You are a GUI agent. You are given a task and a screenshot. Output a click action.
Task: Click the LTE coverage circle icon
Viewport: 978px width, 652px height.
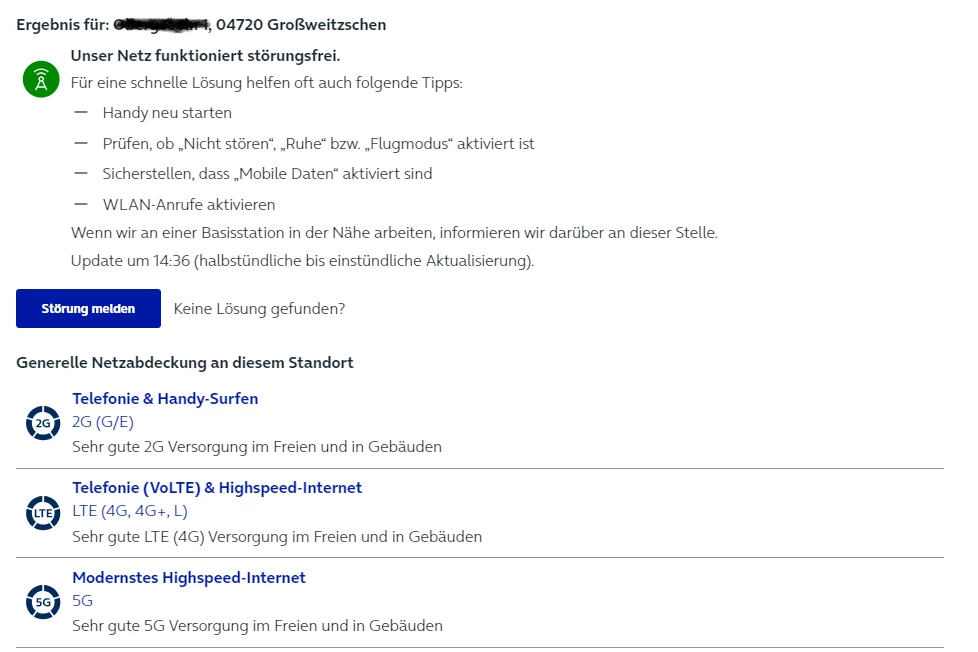pos(42,513)
